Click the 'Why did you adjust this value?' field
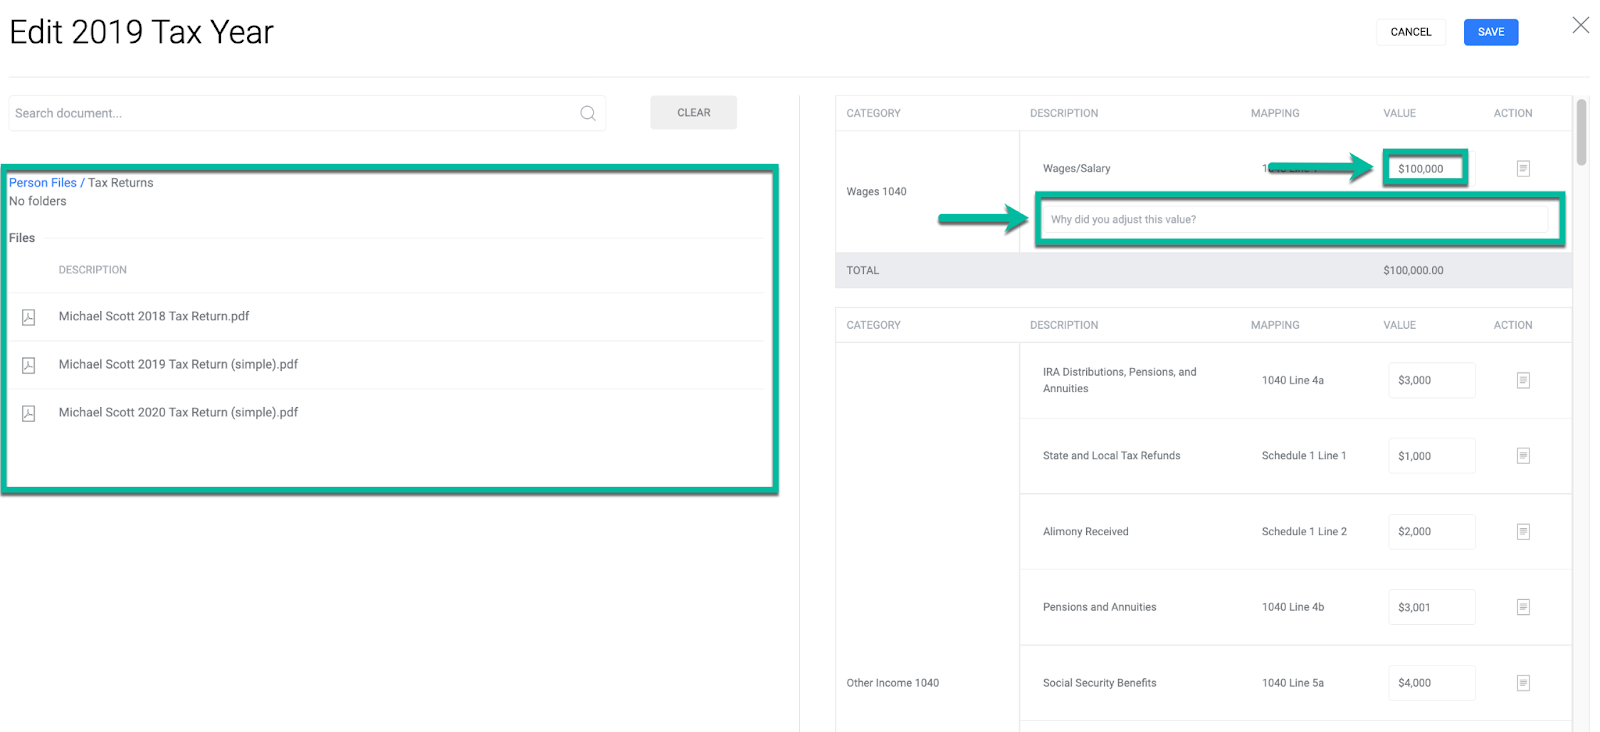The image size is (1600, 732). pyautogui.click(x=1295, y=220)
